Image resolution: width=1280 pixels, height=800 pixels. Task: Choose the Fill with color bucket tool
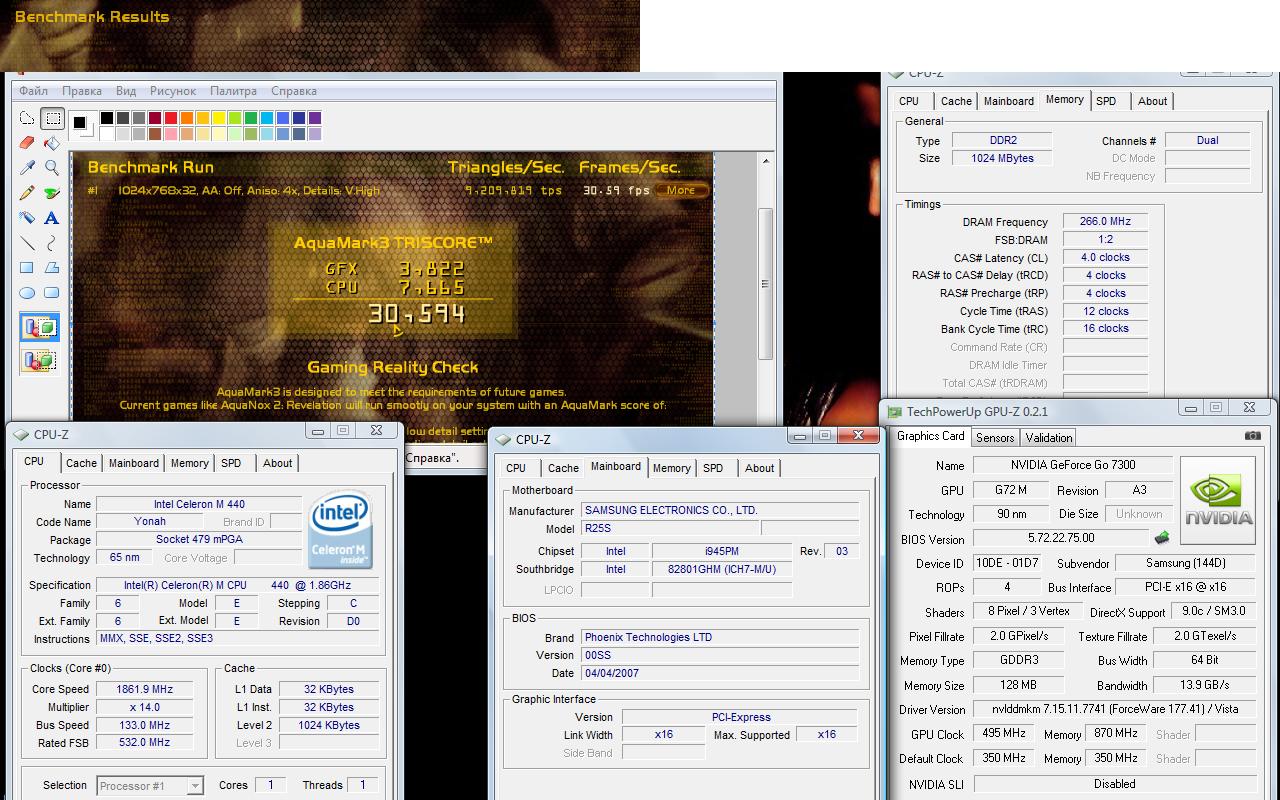click(x=52, y=143)
